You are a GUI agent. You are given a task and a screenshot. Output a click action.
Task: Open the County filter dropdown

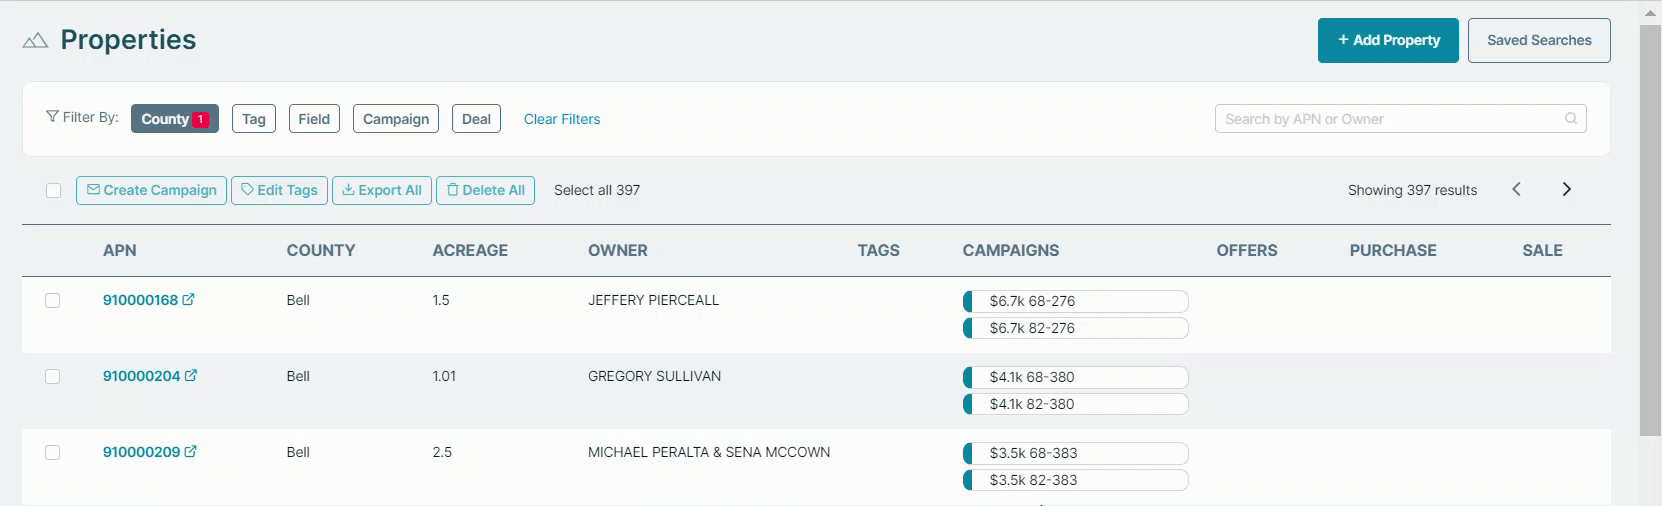pos(175,118)
